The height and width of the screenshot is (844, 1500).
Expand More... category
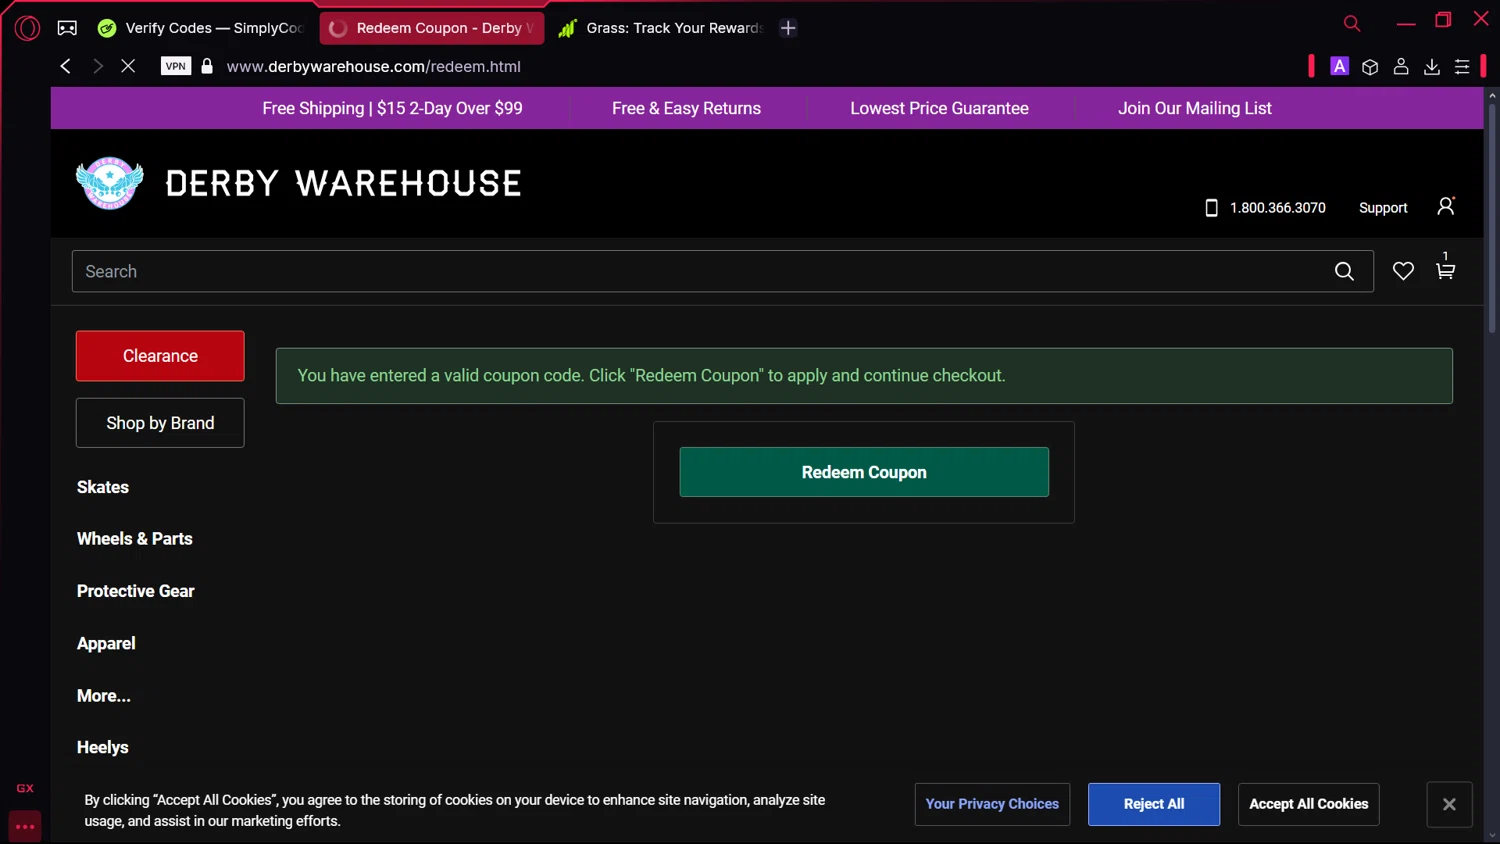point(104,696)
